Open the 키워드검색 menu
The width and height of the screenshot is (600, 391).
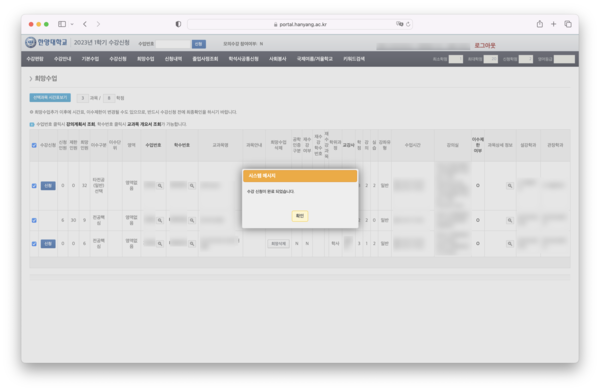(x=354, y=59)
